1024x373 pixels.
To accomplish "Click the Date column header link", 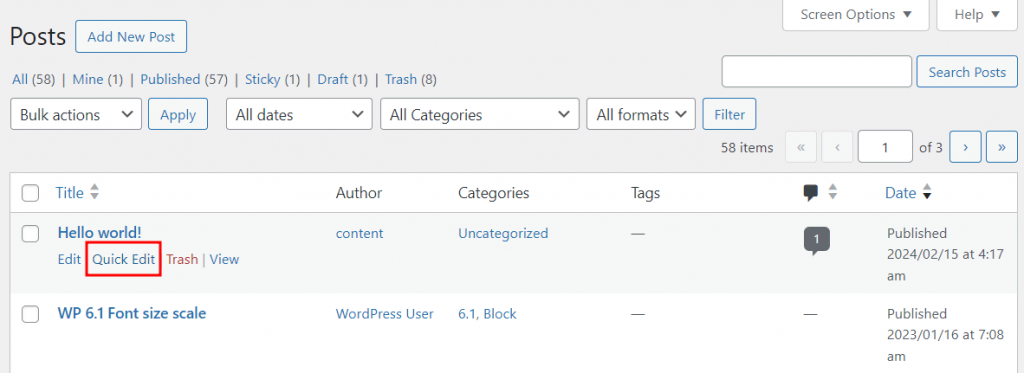I will pyautogui.click(x=901, y=193).
